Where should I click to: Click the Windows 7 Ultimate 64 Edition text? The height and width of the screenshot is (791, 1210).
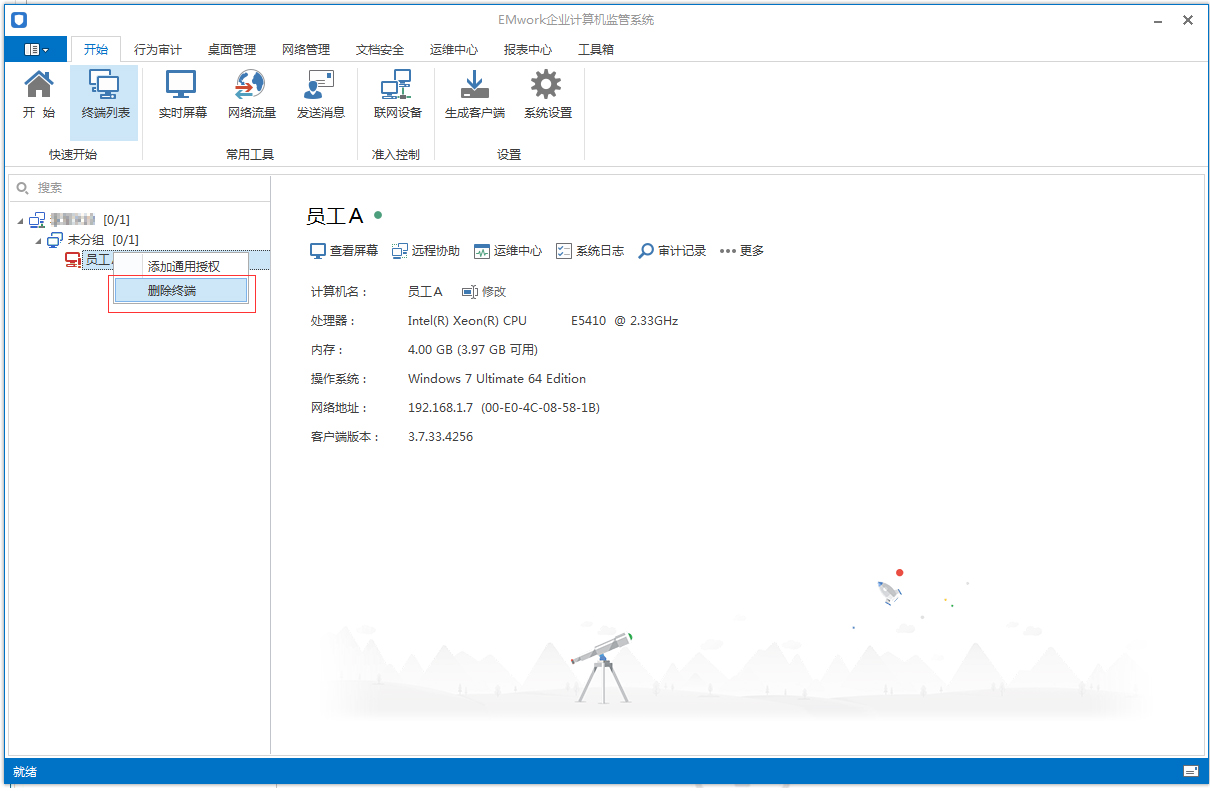coord(497,379)
